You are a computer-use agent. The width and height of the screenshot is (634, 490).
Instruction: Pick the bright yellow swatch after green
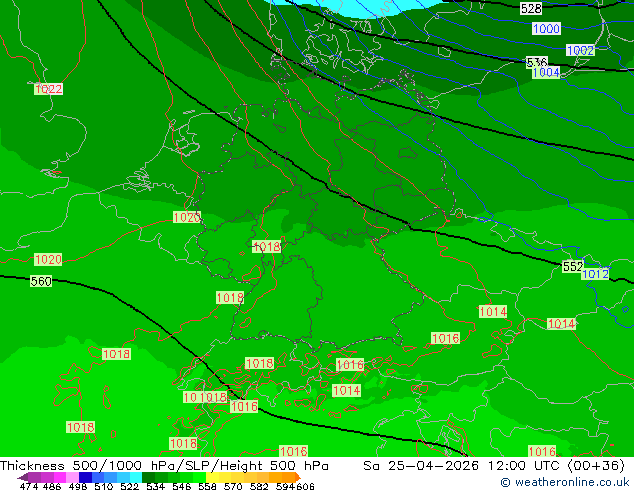[212, 477]
